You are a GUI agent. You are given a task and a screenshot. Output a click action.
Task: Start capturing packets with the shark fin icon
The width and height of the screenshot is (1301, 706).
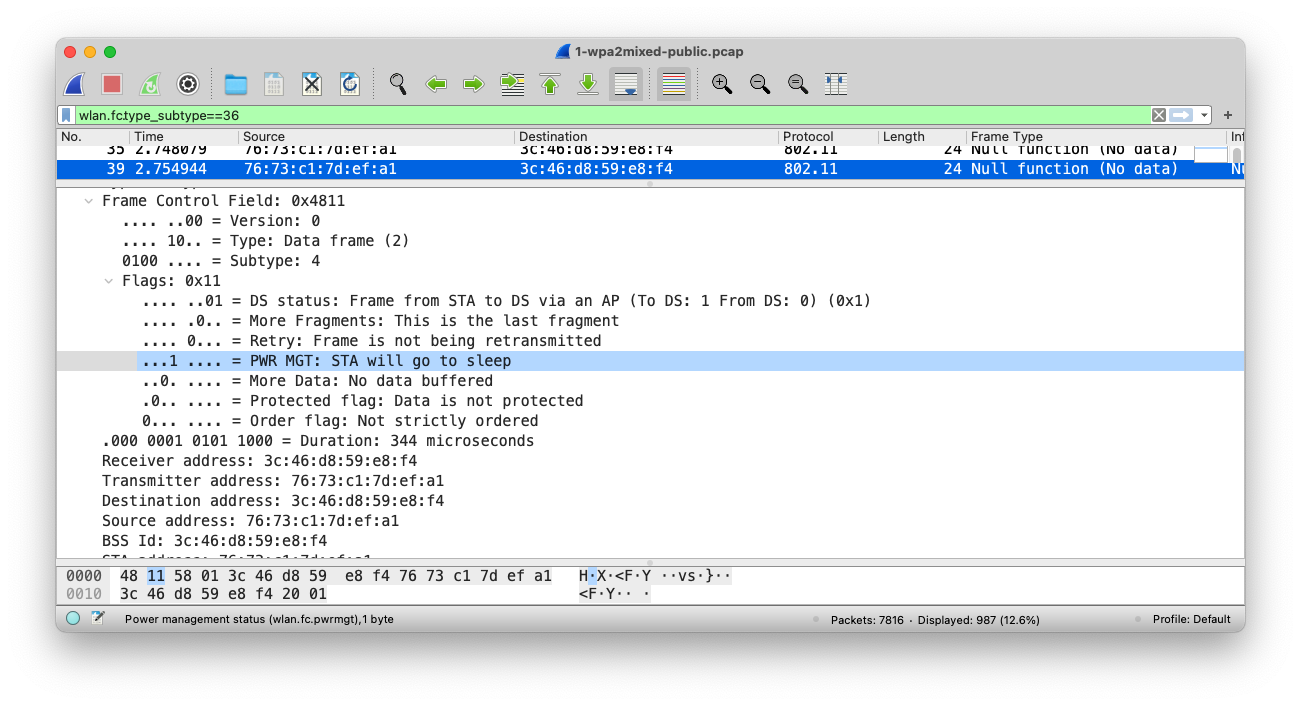click(74, 84)
